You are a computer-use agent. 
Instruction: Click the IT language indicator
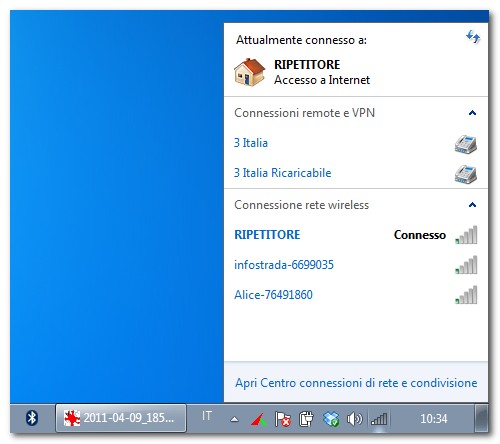pos(207,416)
